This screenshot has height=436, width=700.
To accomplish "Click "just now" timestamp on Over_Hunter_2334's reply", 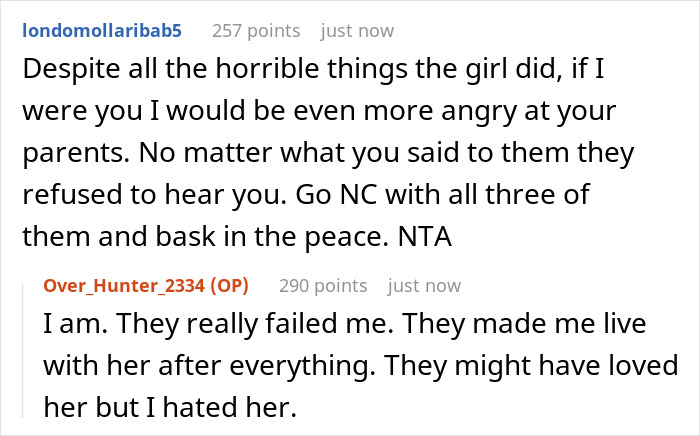I will tap(424, 286).
